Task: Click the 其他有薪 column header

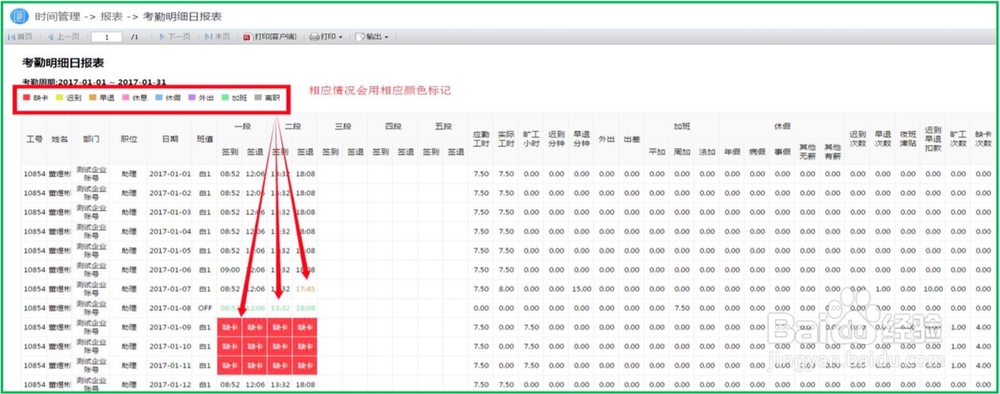Action: 832,152
